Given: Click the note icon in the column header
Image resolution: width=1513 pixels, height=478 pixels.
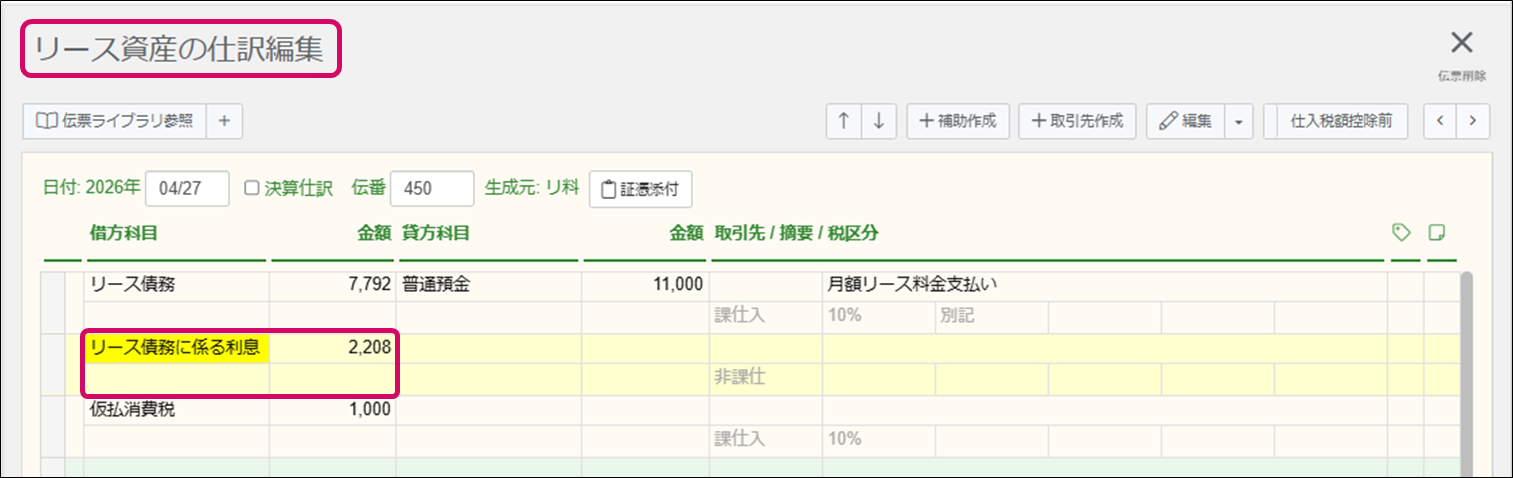Looking at the screenshot, I should coord(1438,233).
